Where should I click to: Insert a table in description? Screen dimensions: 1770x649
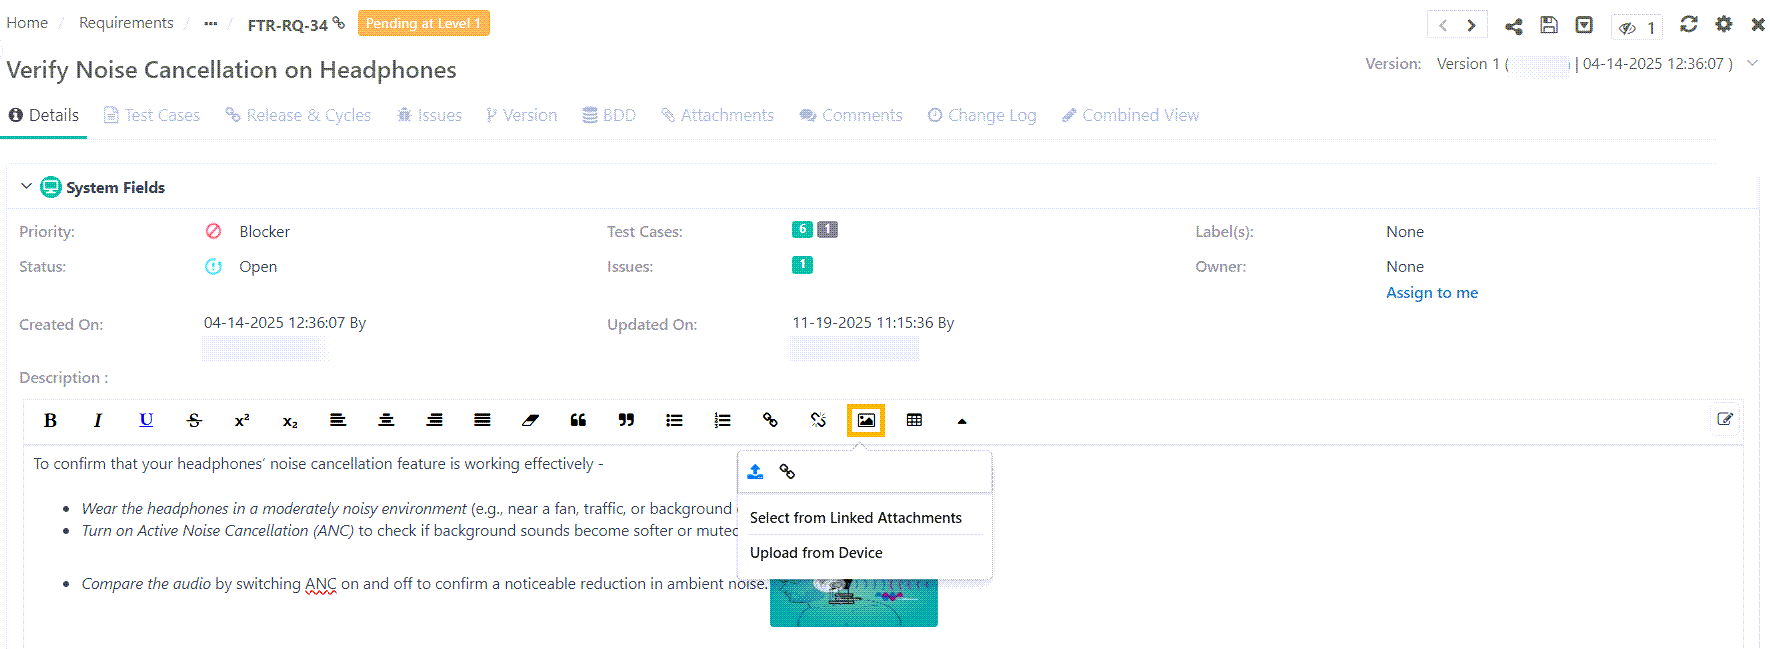click(x=914, y=420)
